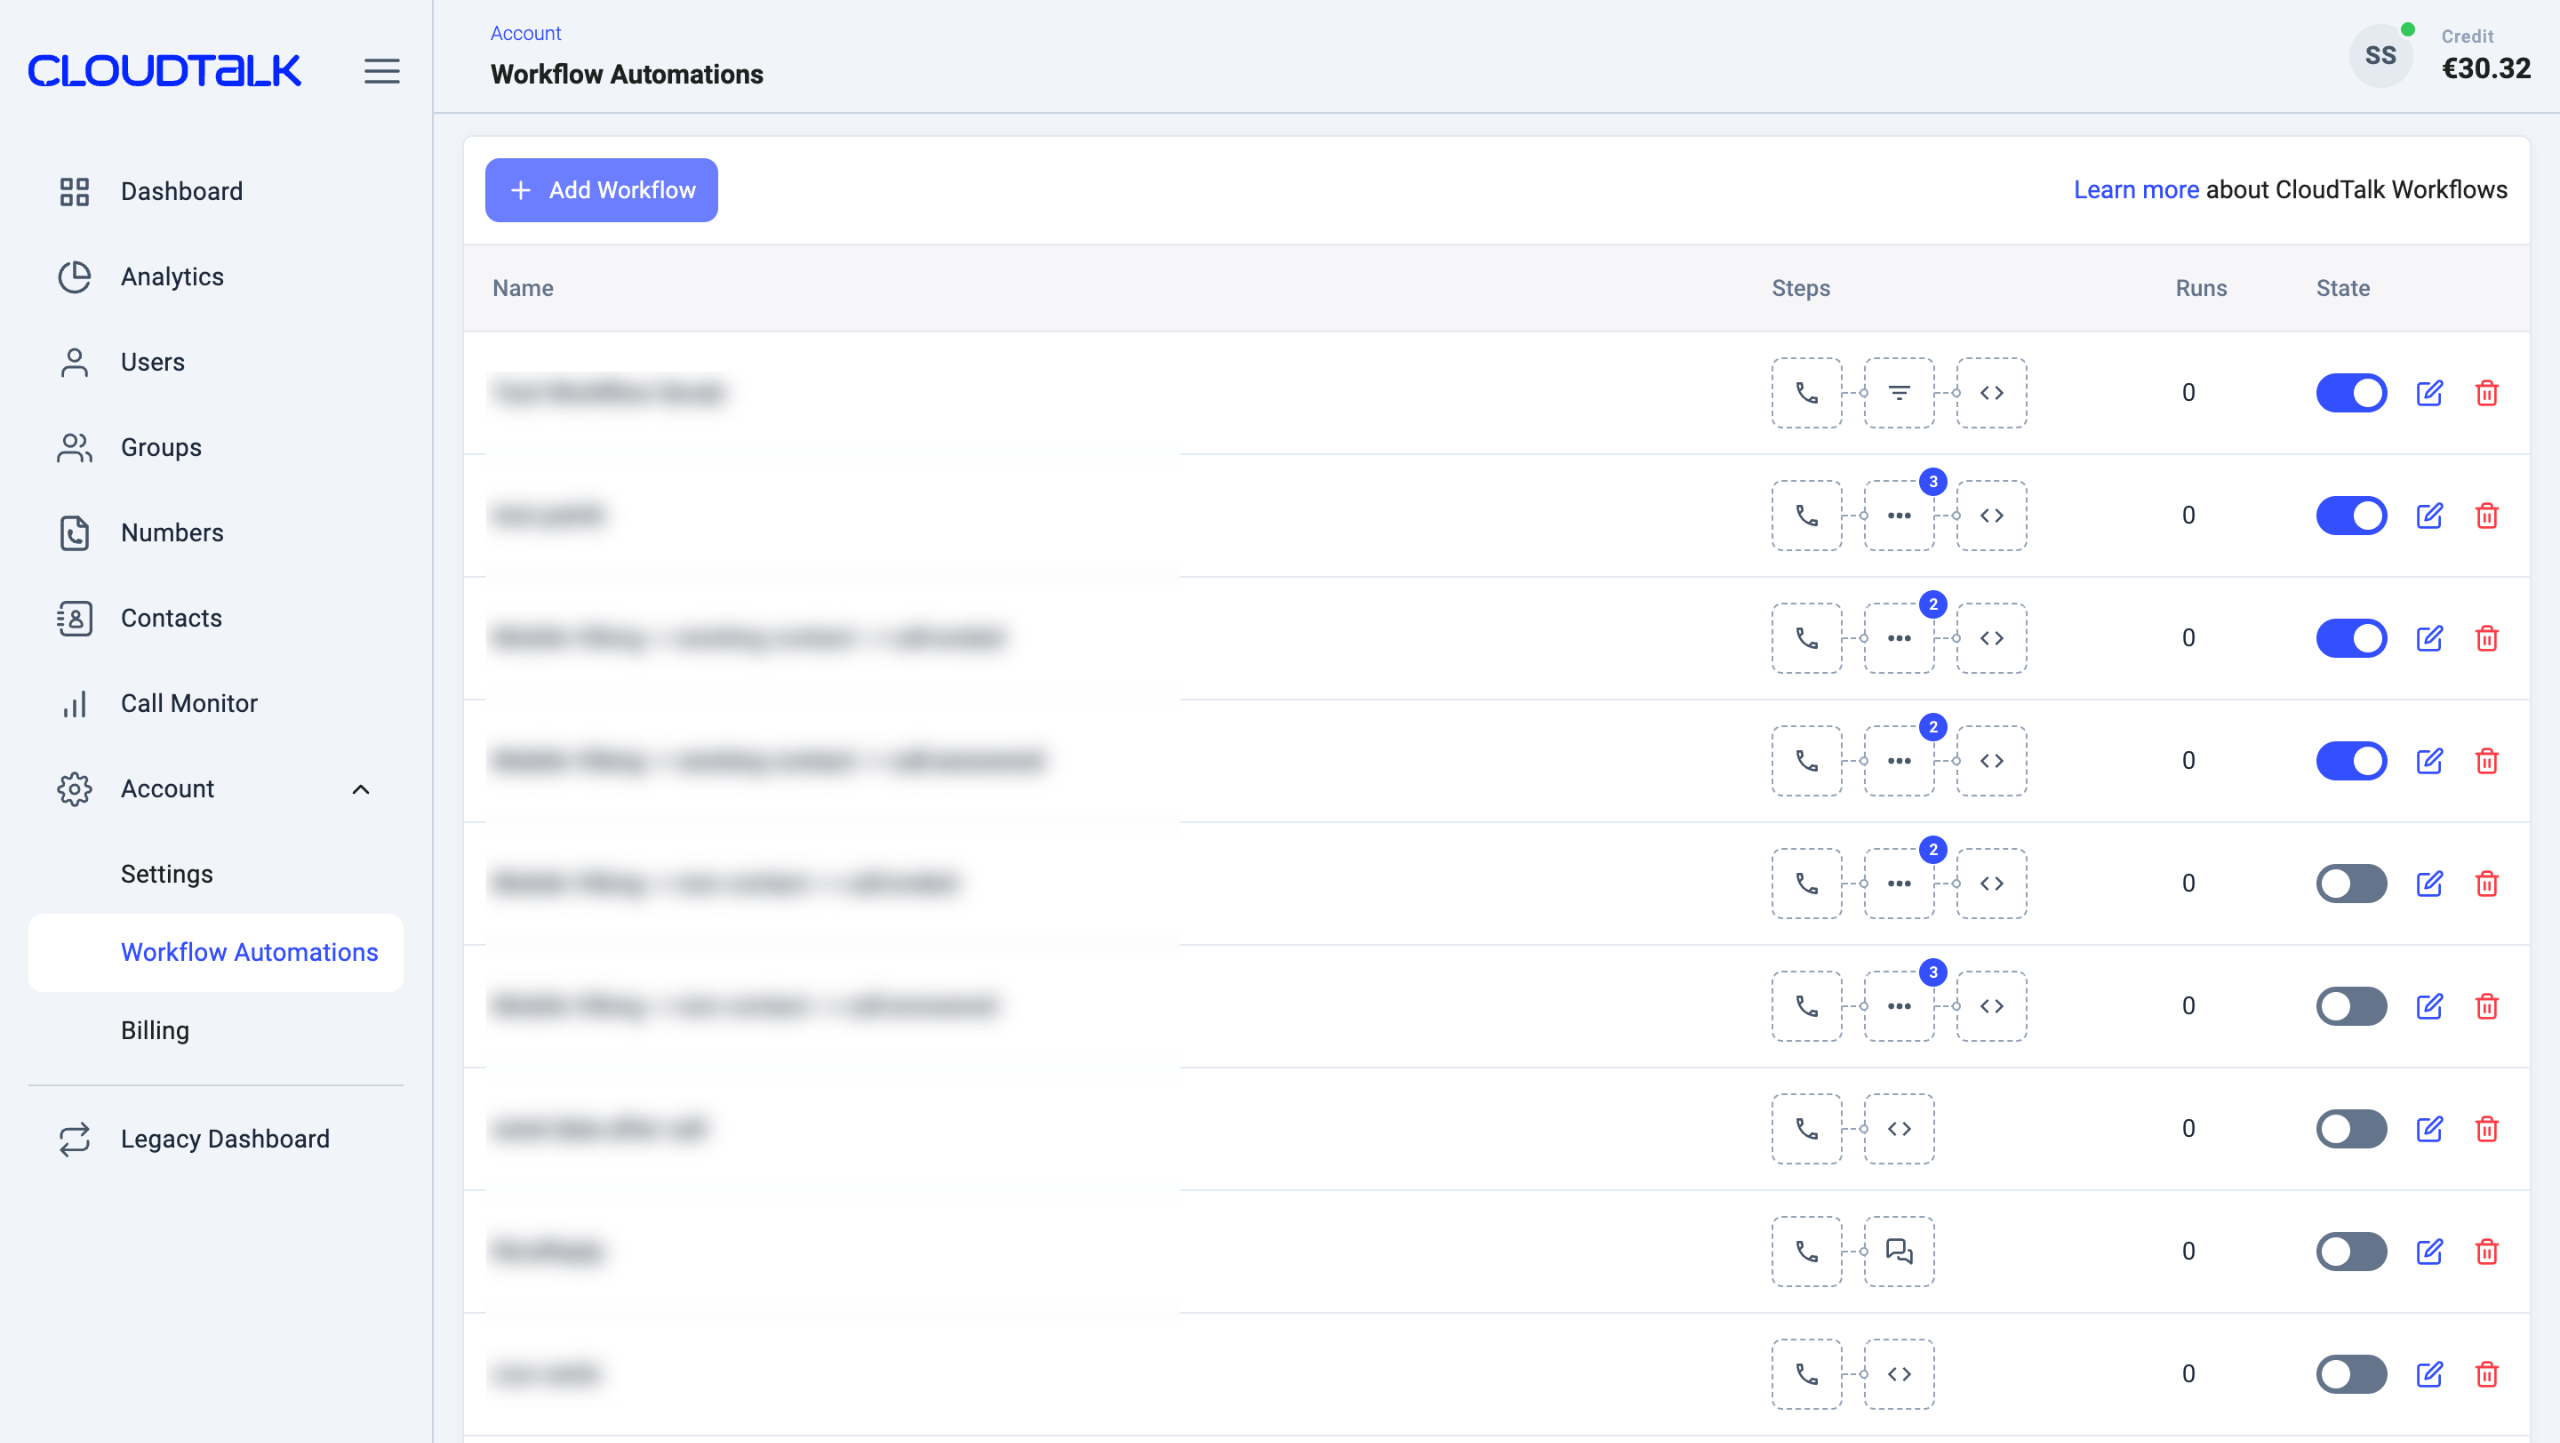Open the Learn more link
Screen dimensions: 2560x1443
[2136, 190]
